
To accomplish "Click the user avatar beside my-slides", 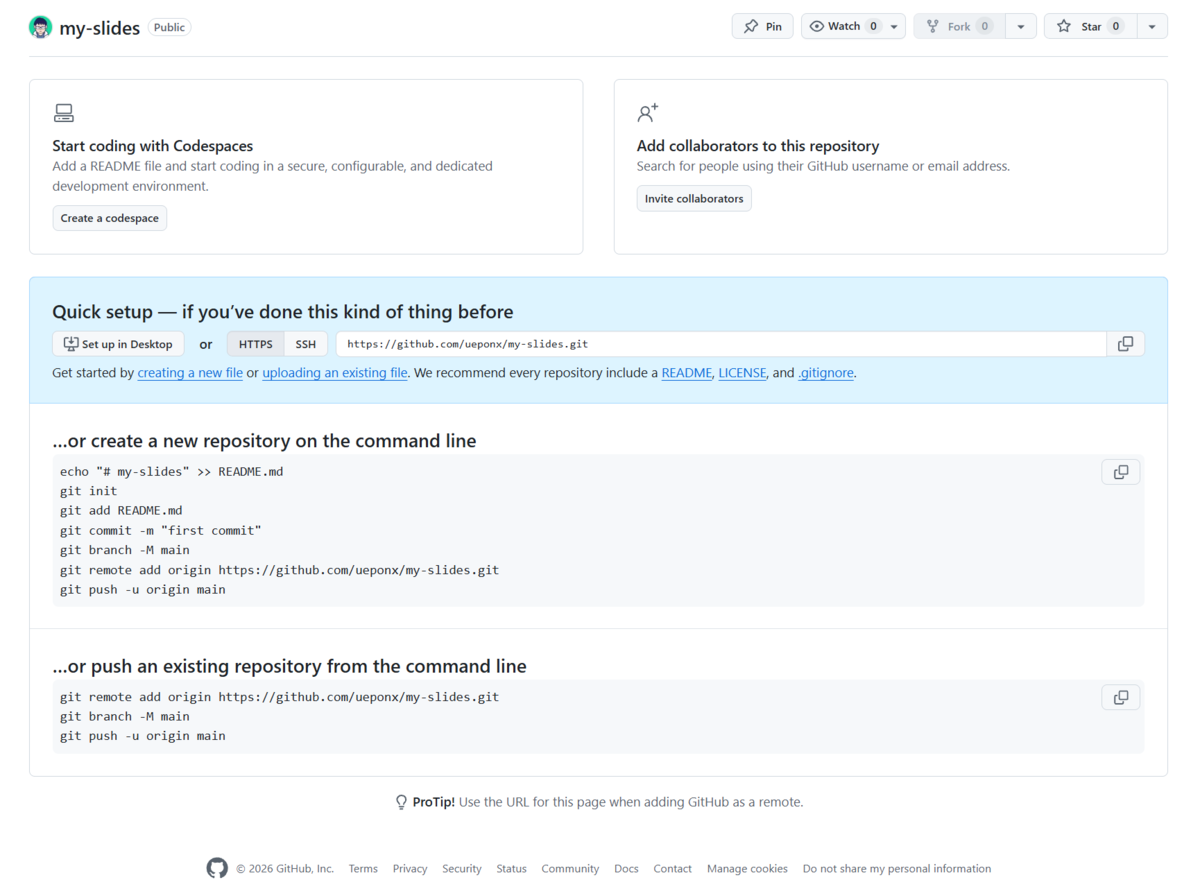I will (41, 27).
